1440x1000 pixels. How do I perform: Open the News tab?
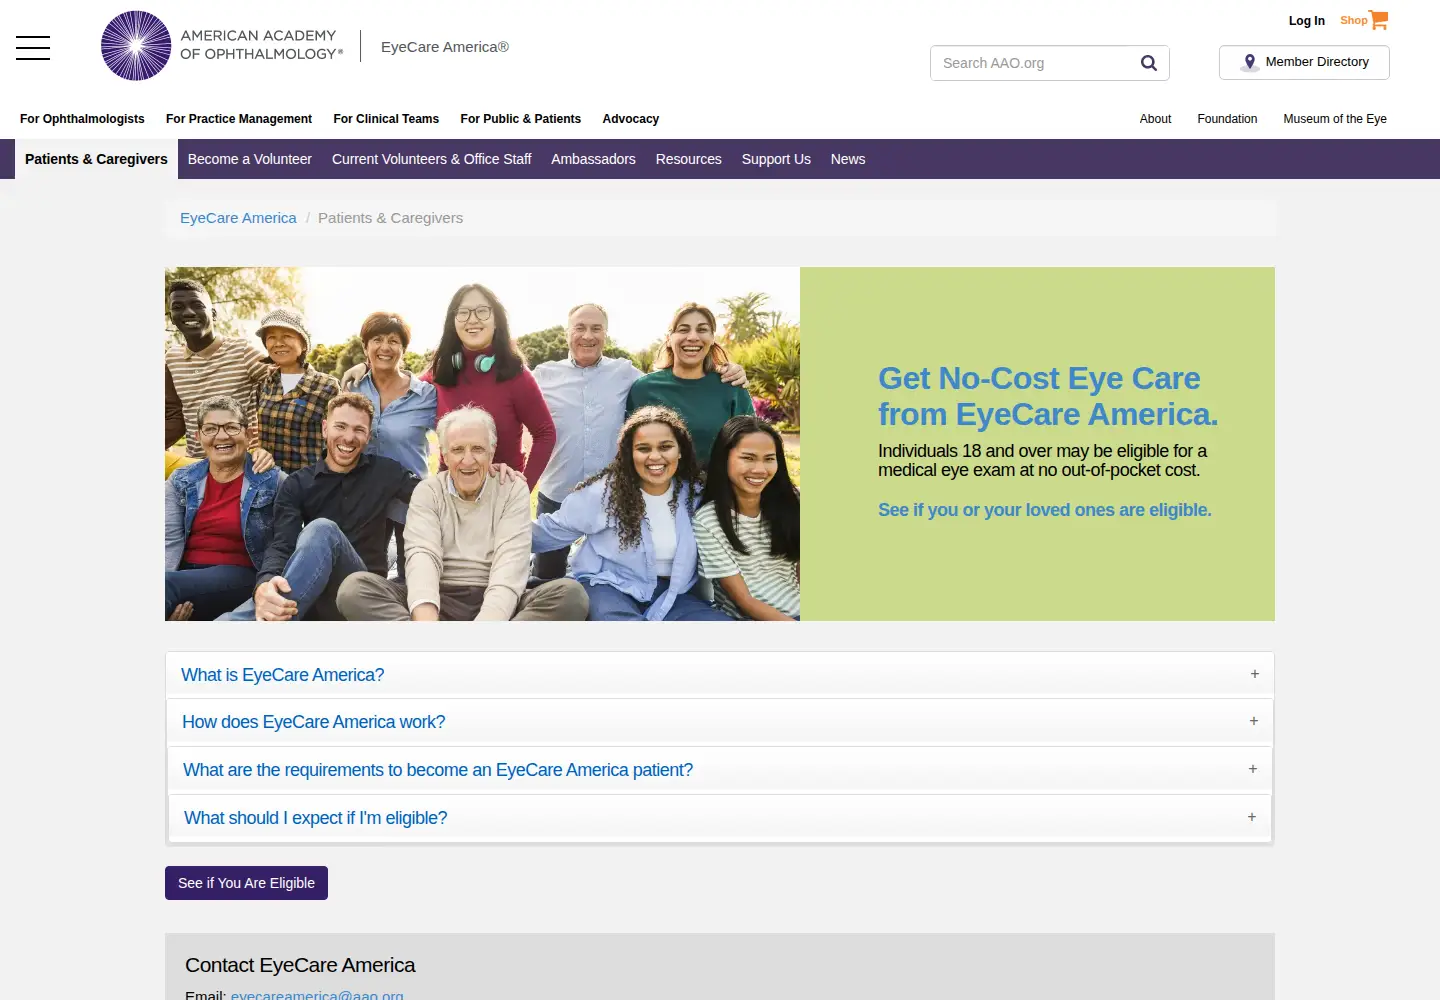tap(848, 159)
